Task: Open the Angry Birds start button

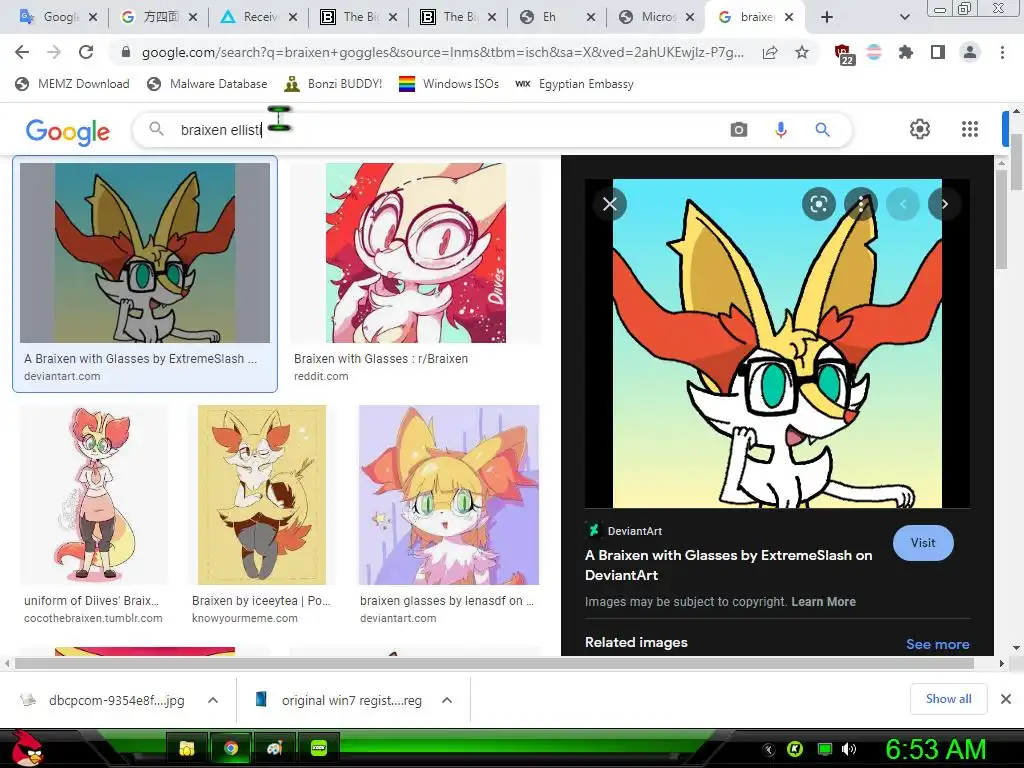Action: 27,748
